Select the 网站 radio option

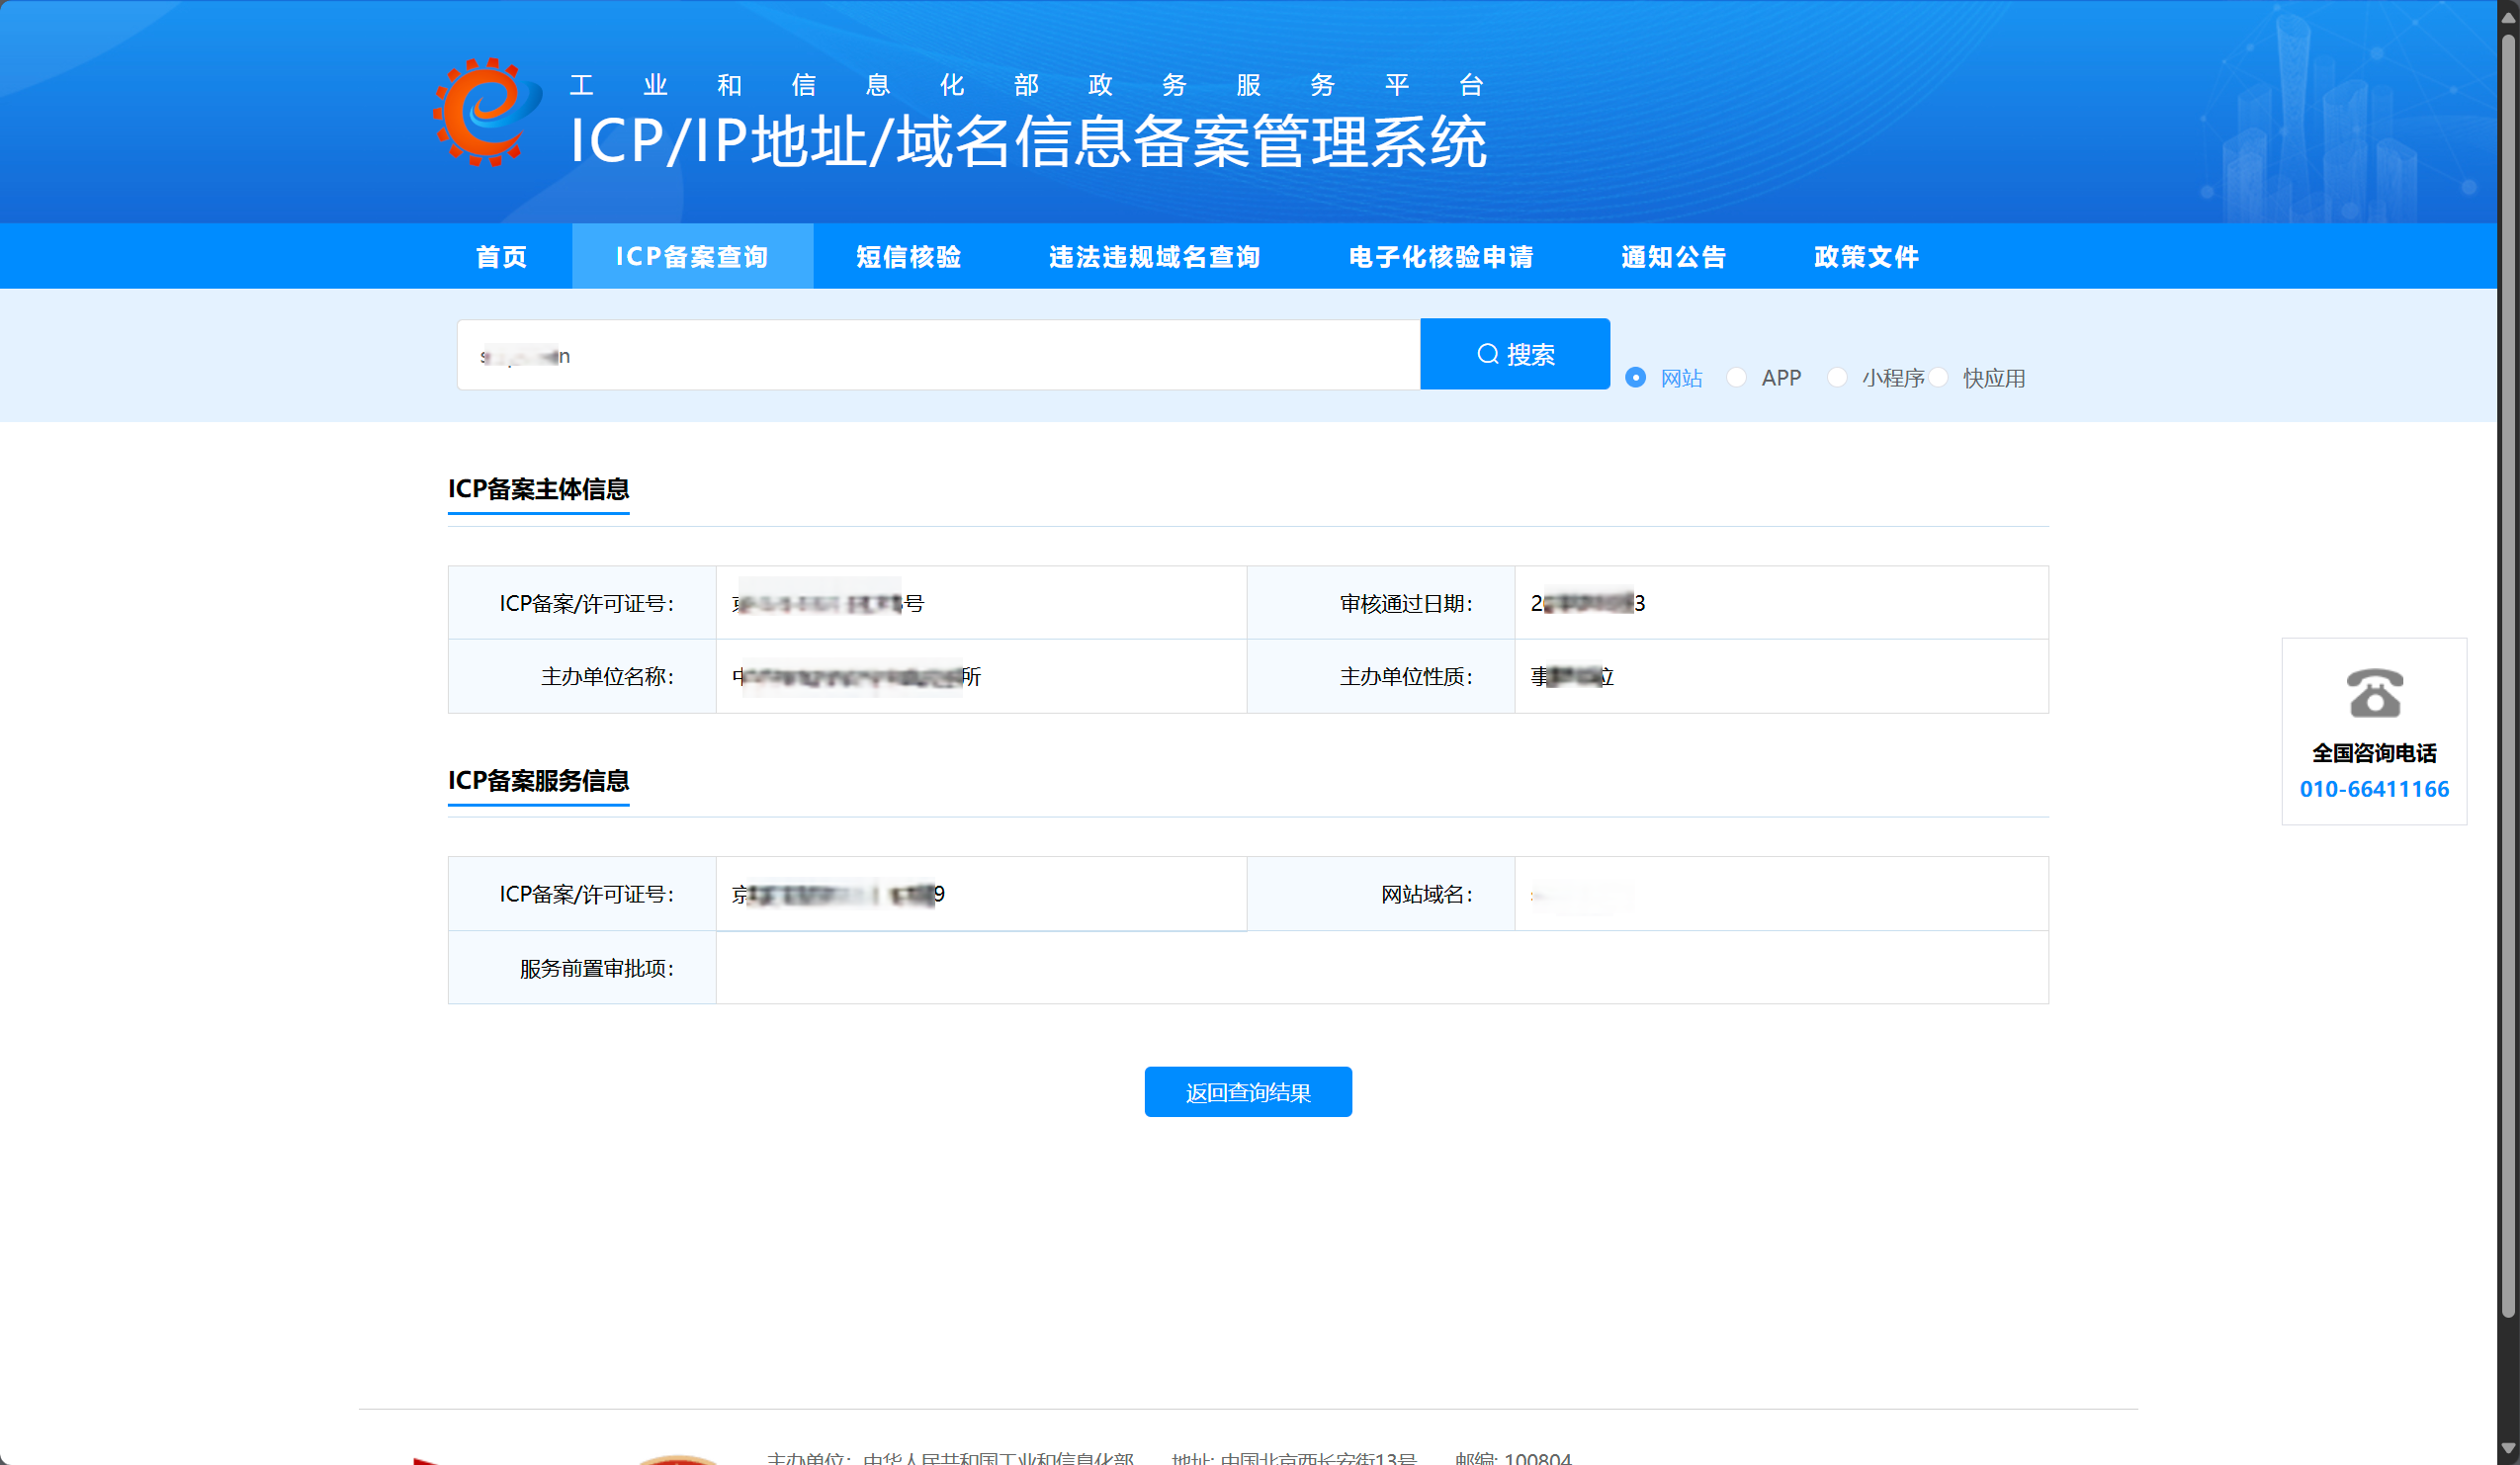pos(1636,378)
